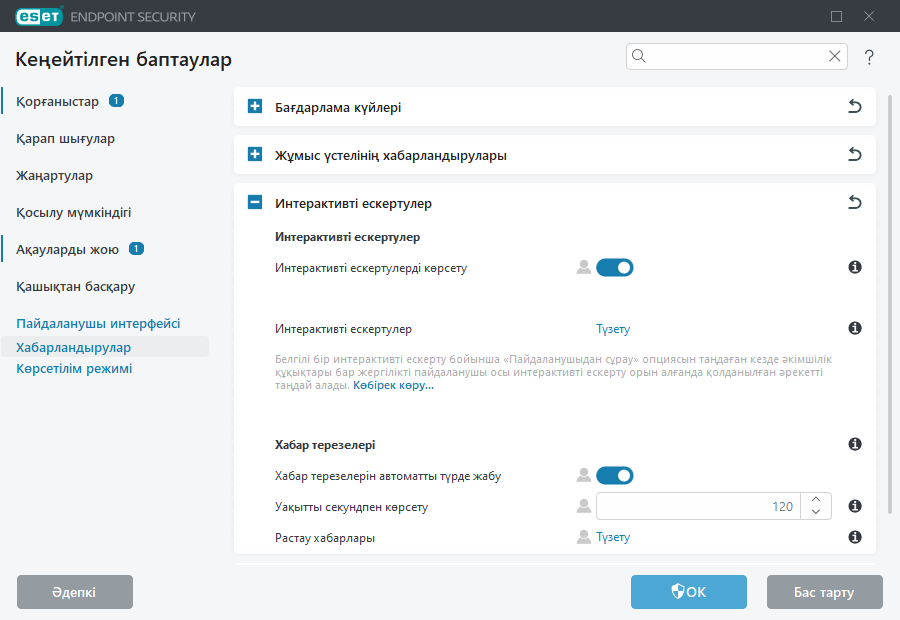This screenshot has width=900, height=620.
Task: Clear the search box with the X icon
Action: 835,56
